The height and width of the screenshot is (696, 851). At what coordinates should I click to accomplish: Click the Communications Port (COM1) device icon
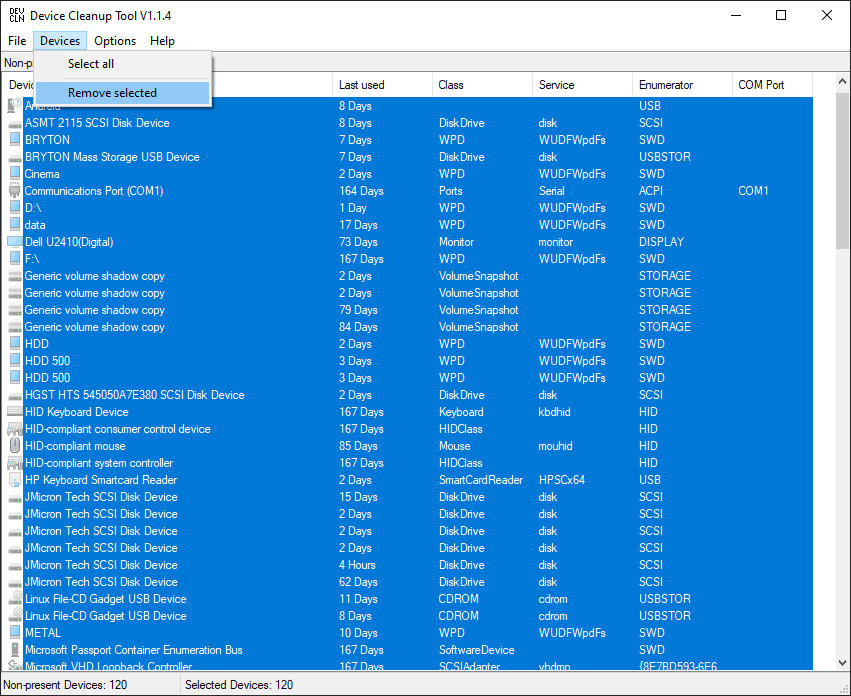click(15, 191)
